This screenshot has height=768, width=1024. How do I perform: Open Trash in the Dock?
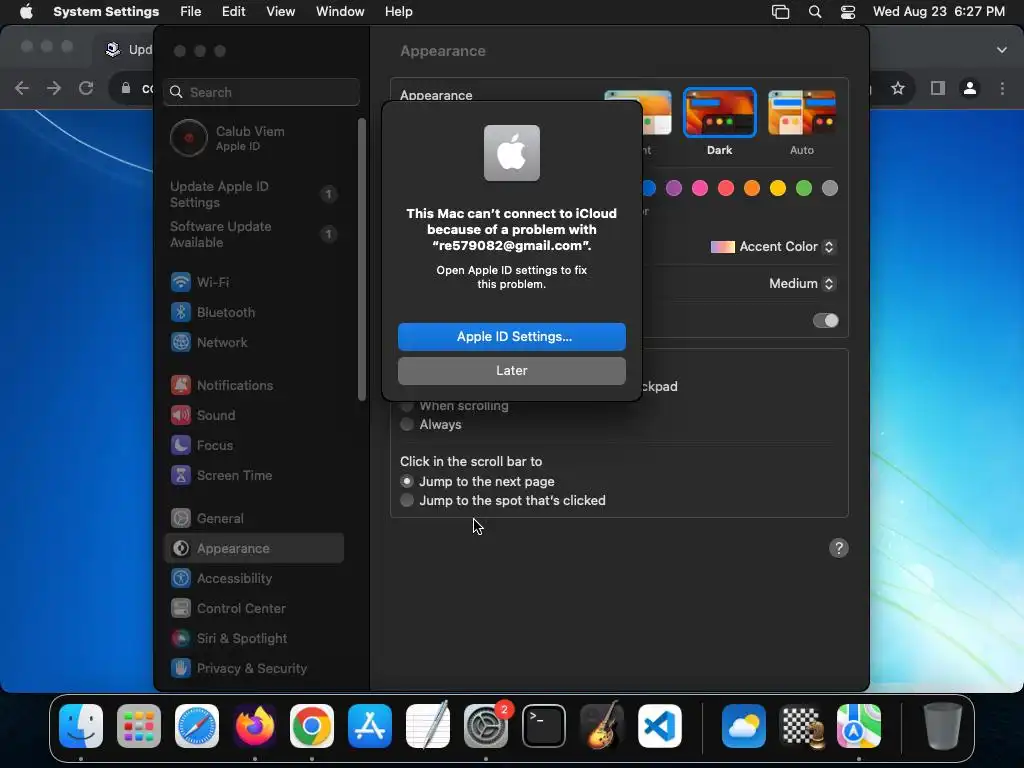tap(943, 726)
